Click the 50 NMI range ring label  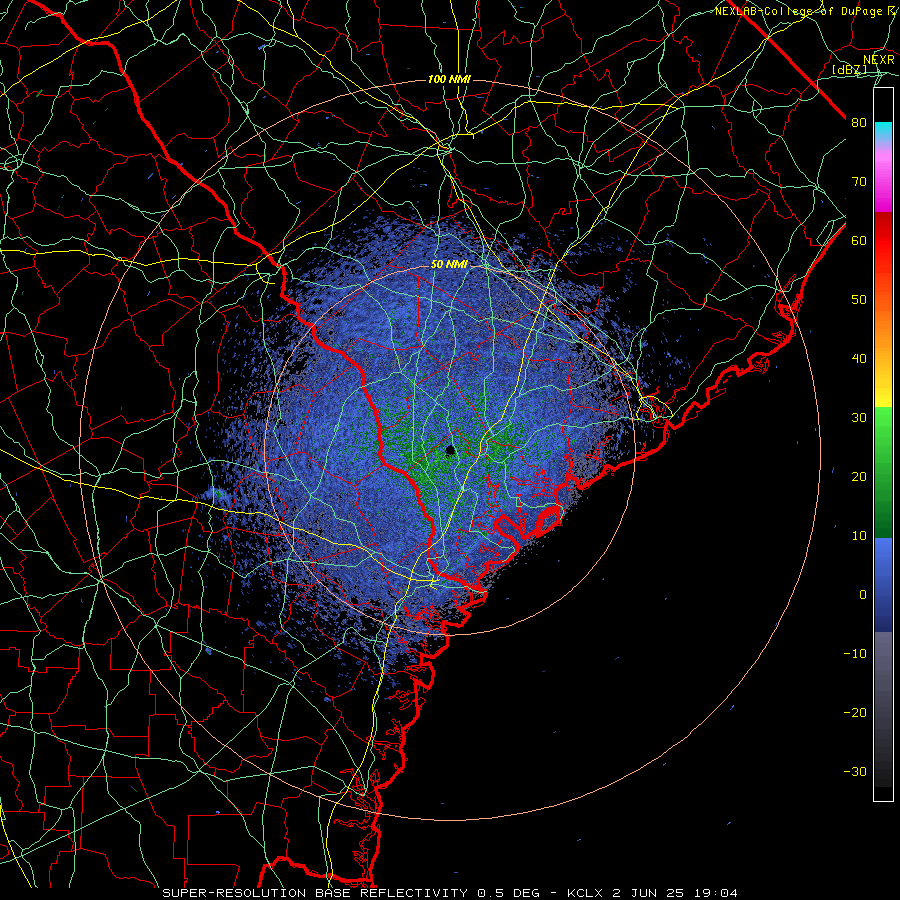tap(449, 265)
